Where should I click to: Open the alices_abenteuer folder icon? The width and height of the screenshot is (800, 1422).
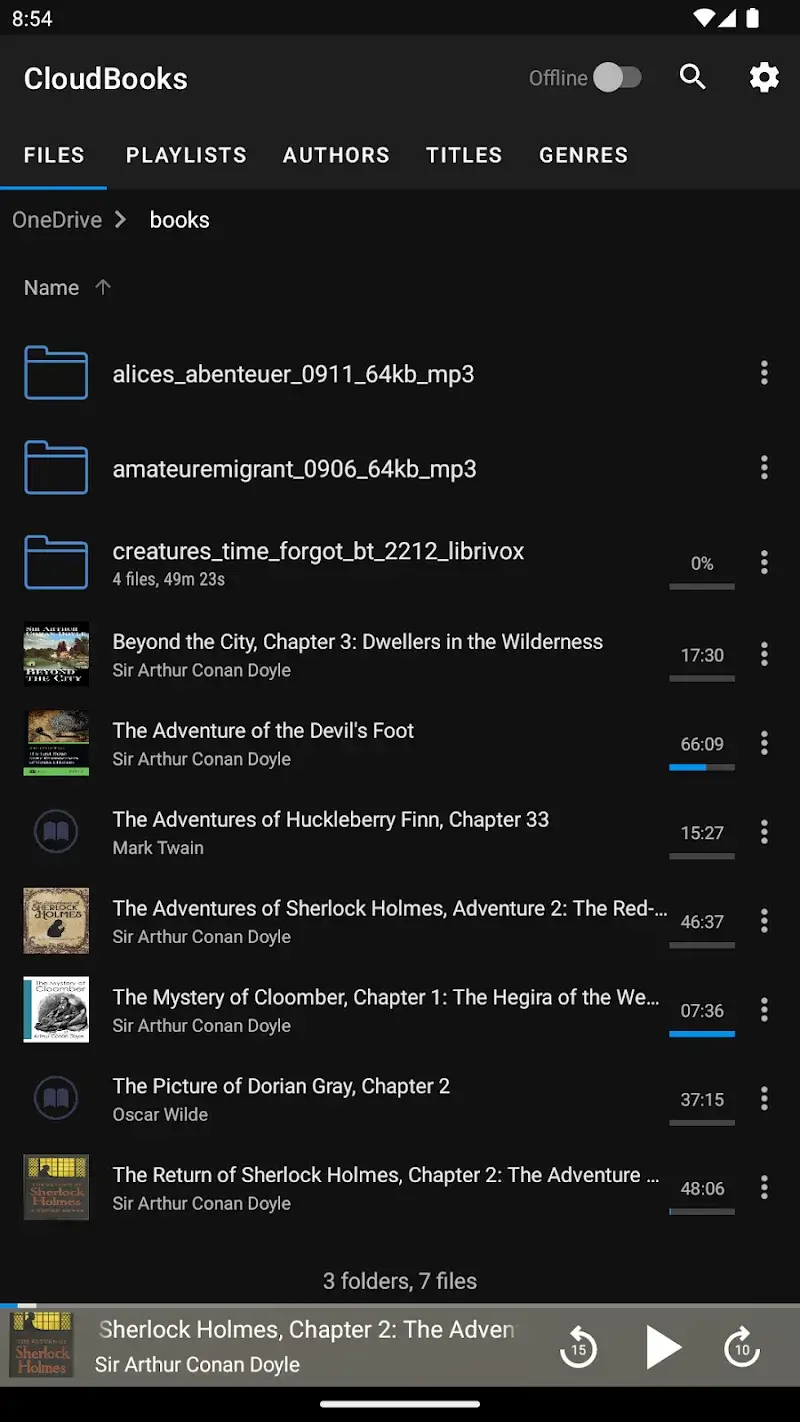point(55,373)
